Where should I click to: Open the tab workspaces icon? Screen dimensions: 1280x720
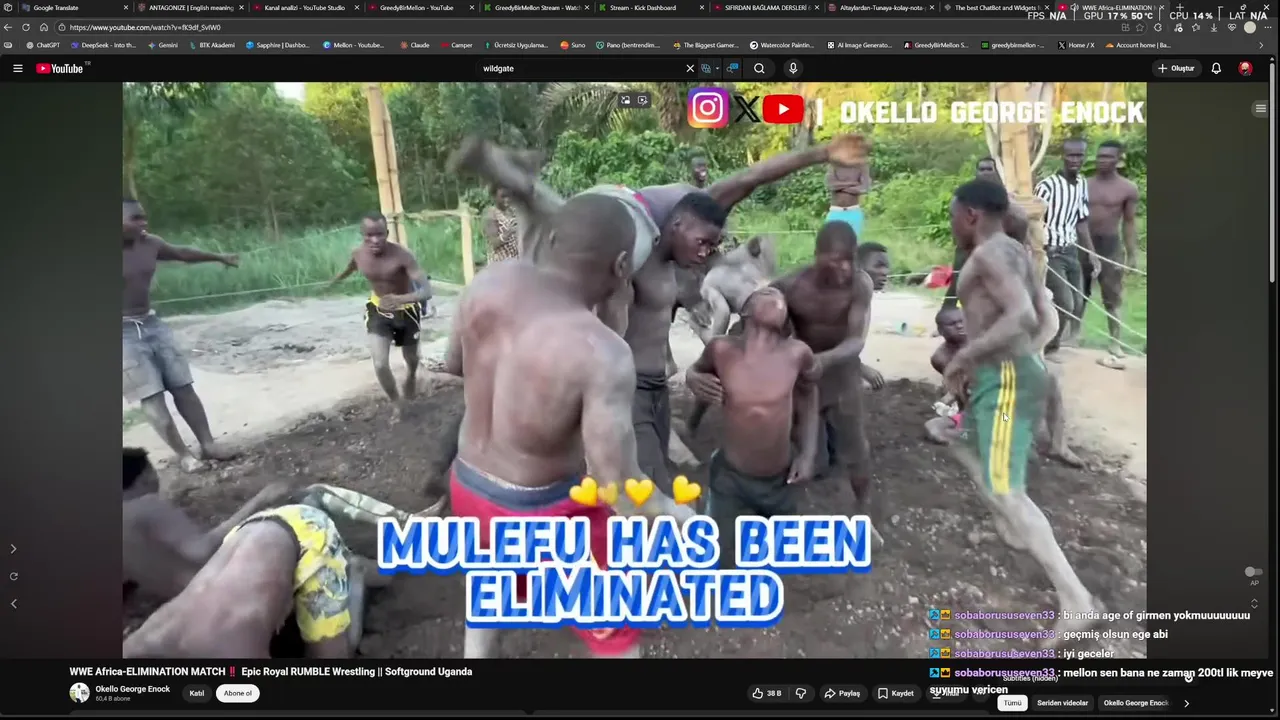(7, 7)
